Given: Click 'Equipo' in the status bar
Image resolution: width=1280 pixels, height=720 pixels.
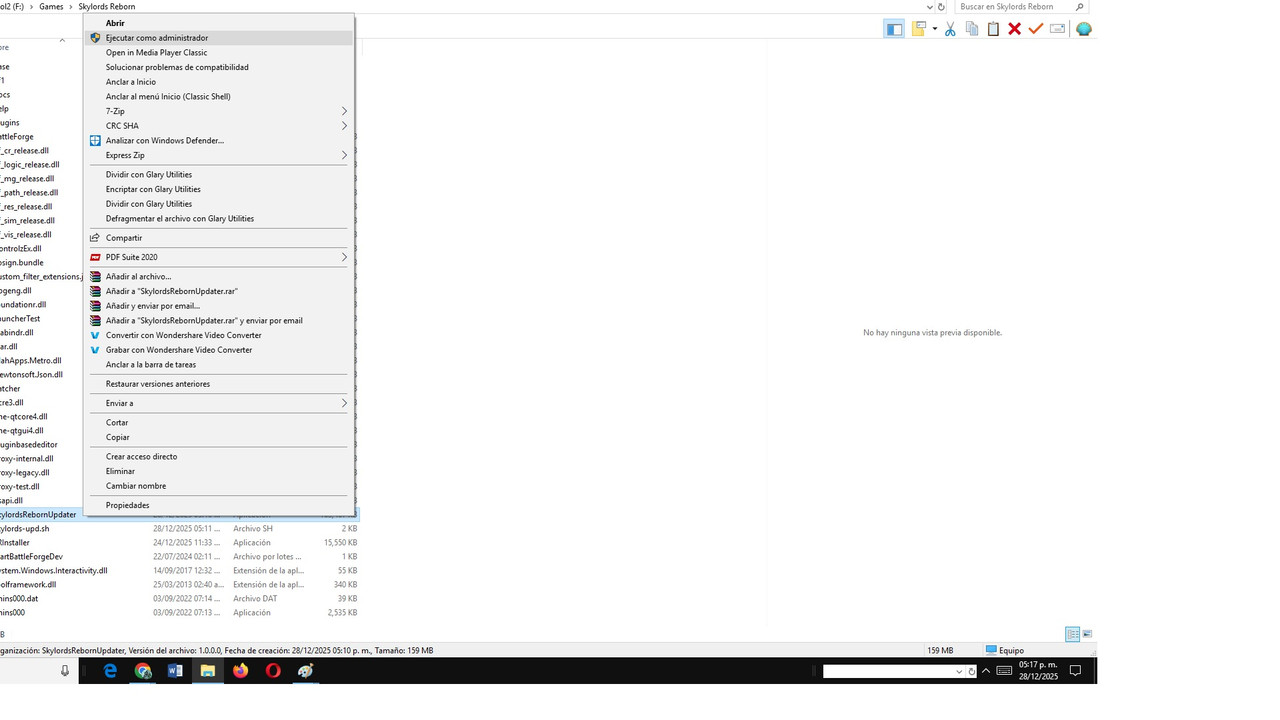Looking at the screenshot, I should 1005,650.
